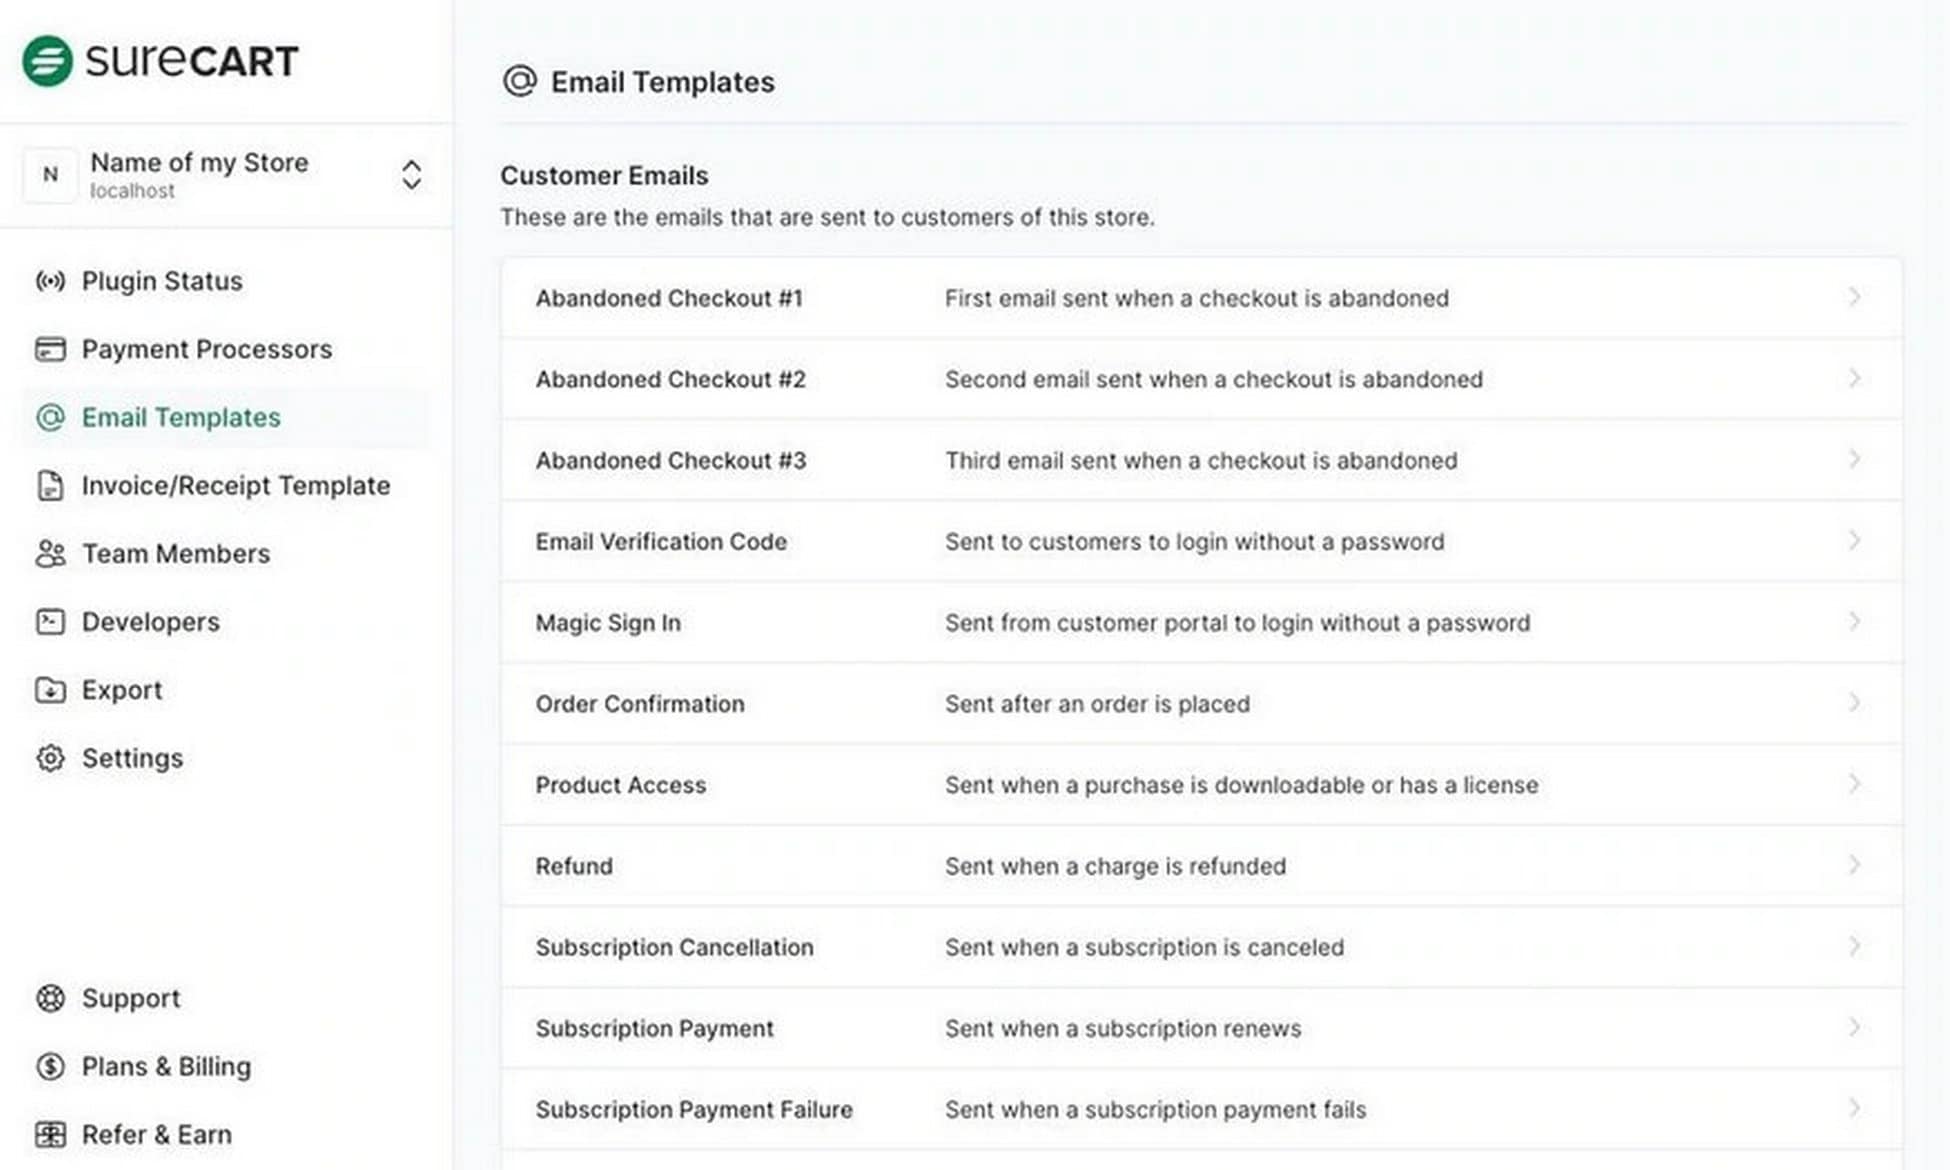The height and width of the screenshot is (1170, 1950).
Task: Open Support from the sidebar
Action: point(130,998)
